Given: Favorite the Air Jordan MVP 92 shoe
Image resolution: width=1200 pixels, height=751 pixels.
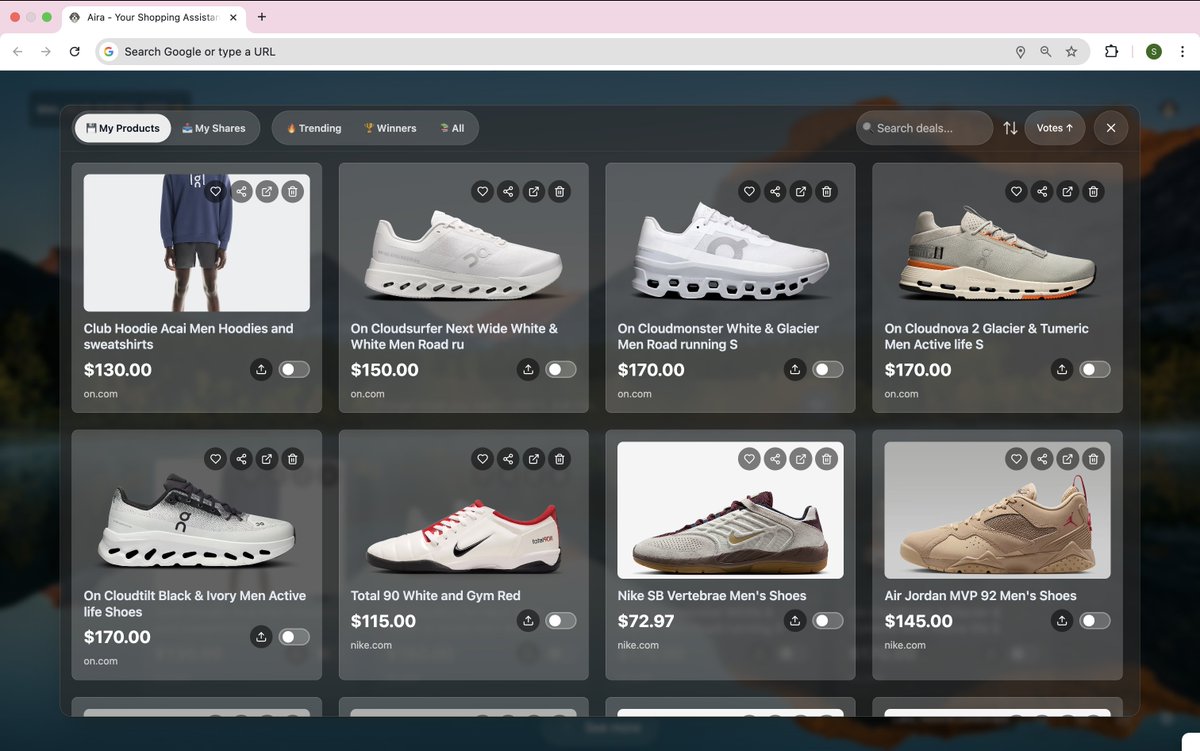Looking at the screenshot, I should 1016,458.
